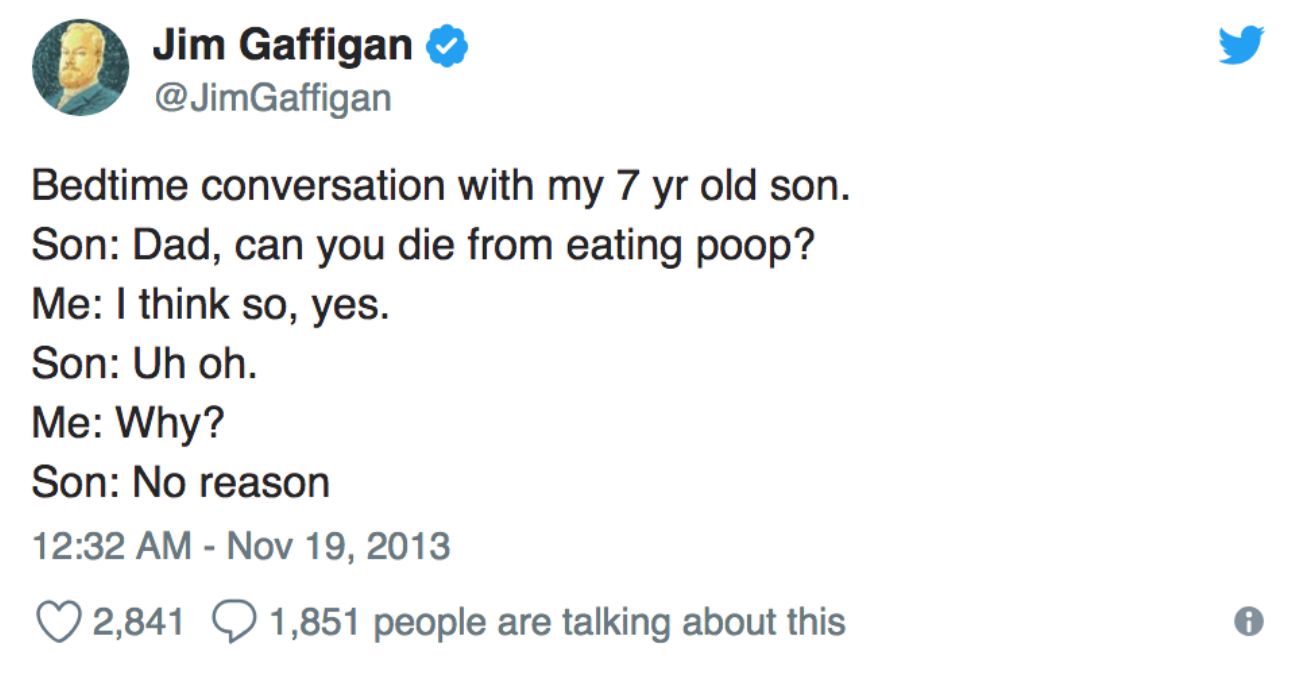
Task: Click the Jim Gaffigan display name
Action: click(x=282, y=46)
